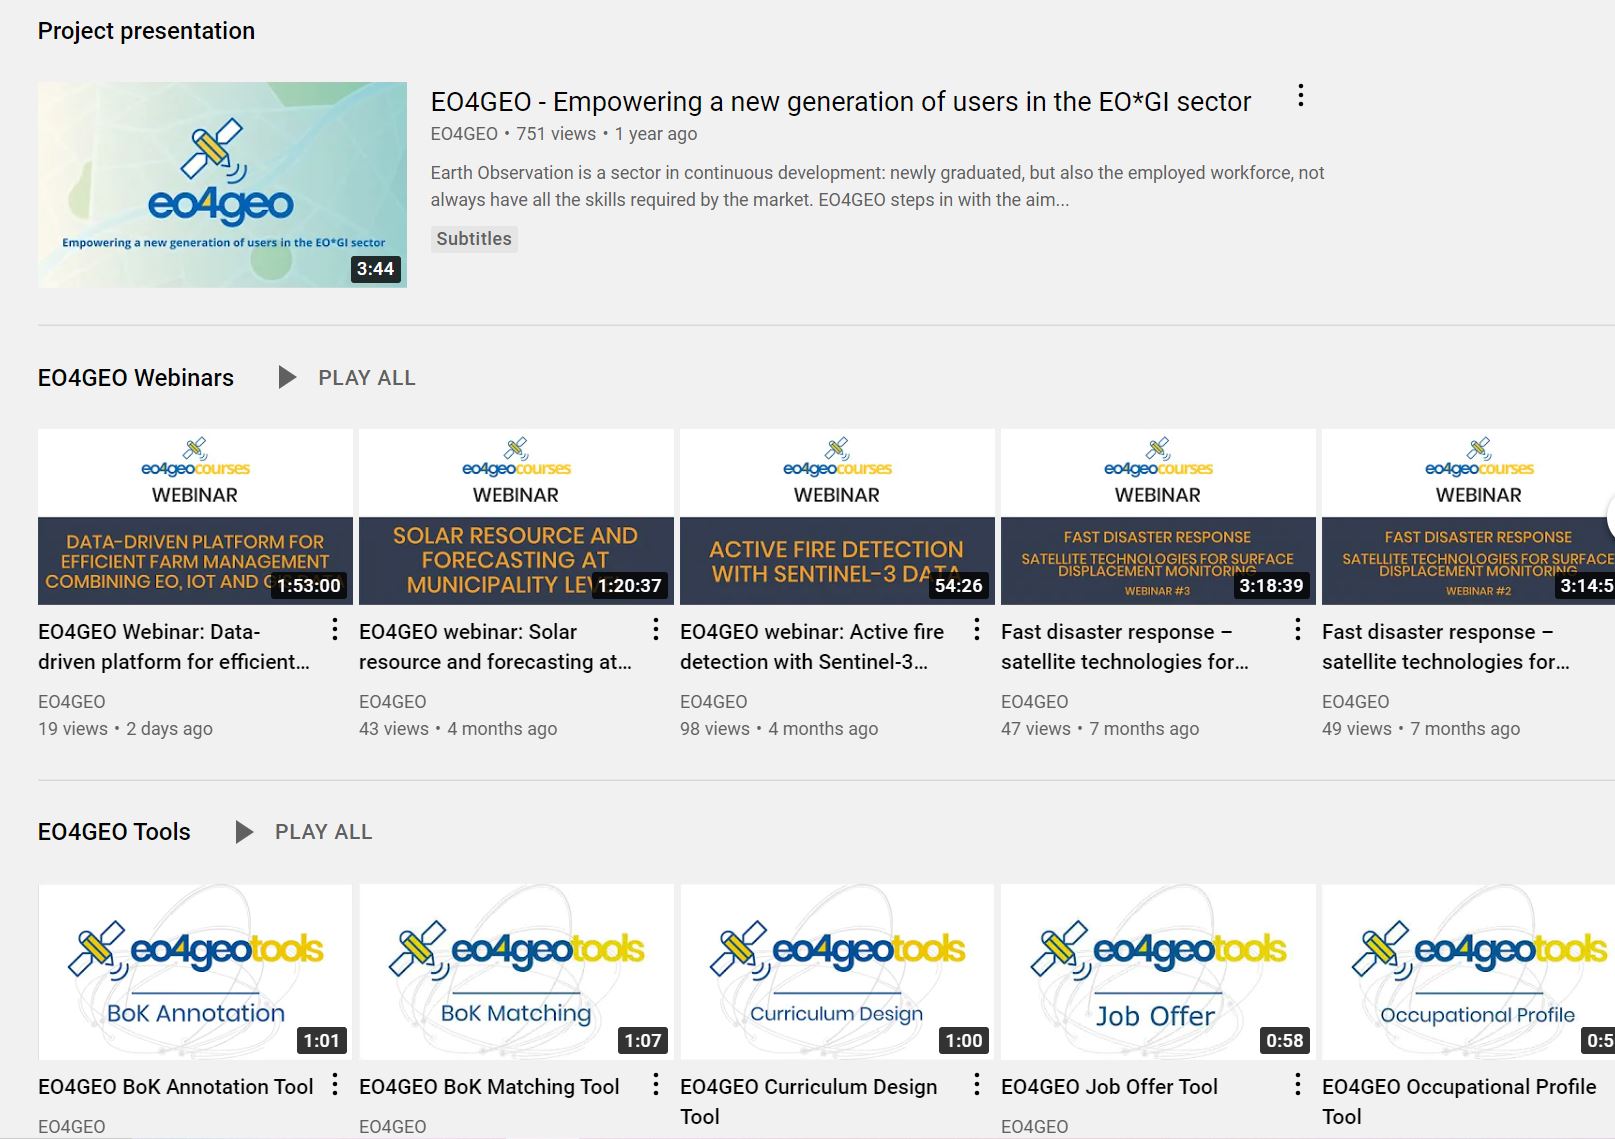Open the EO4GEO Tools section heading
1615x1139 pixels.
pyautogui.click(x=114, y=832)
